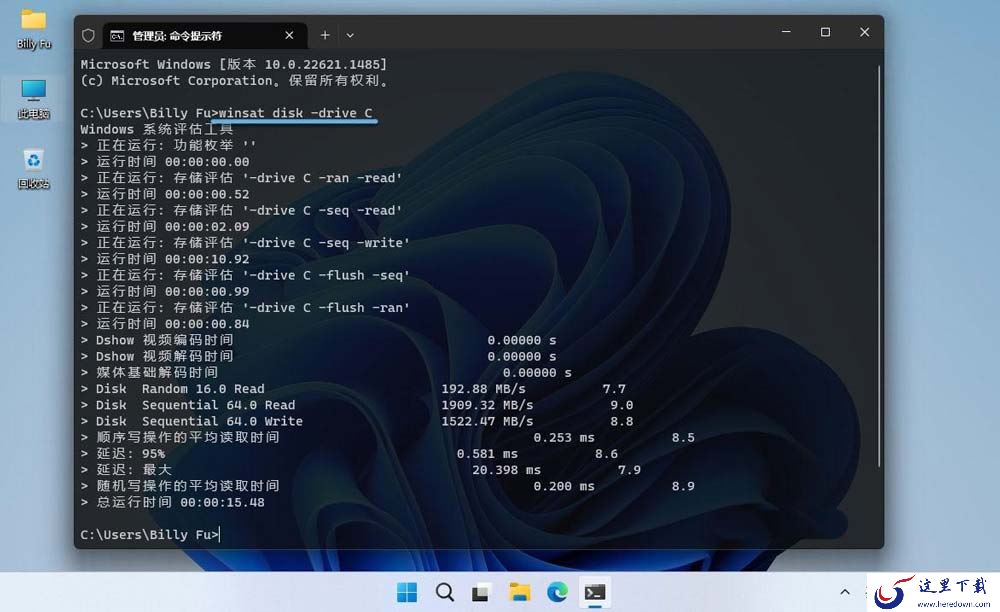The image size is (1000, 612).
Task: Click the 1522.47 MB/s value
Action: click(x=487, y=421)
